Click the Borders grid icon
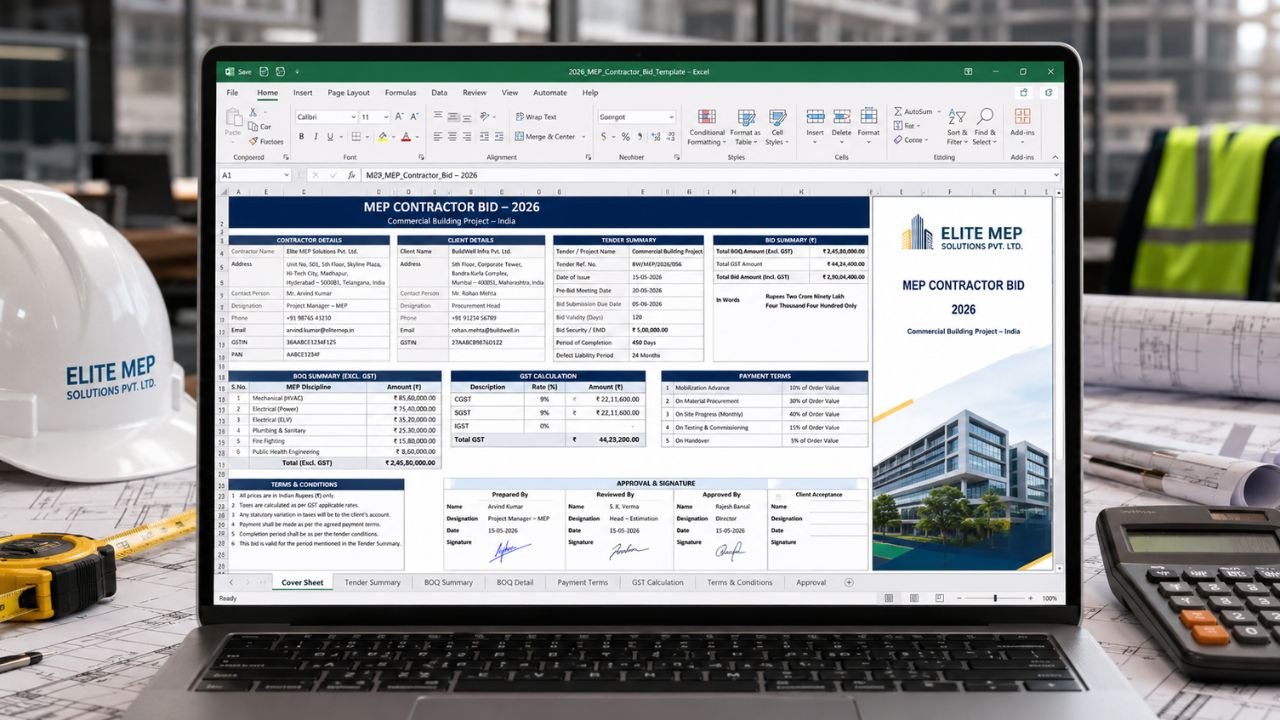1280x720 pixels. (356, 136)
